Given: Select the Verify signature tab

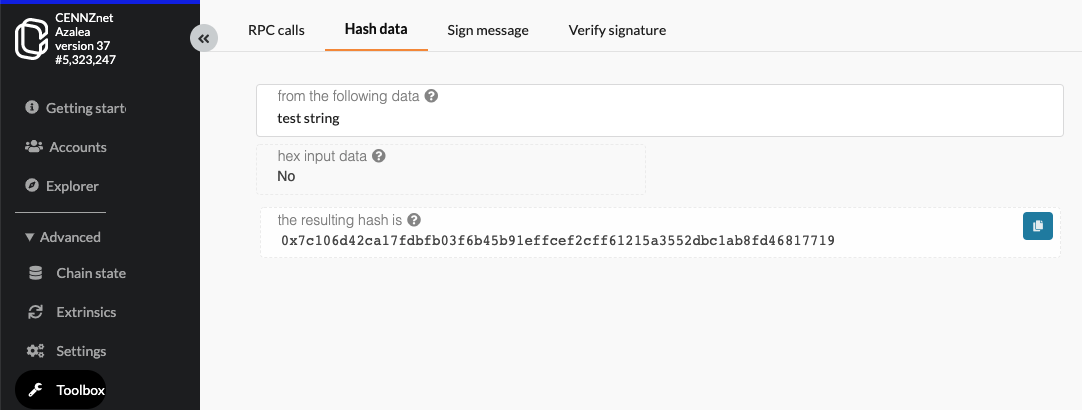Looking at the screenshot, I should click(x=617, y=30).
